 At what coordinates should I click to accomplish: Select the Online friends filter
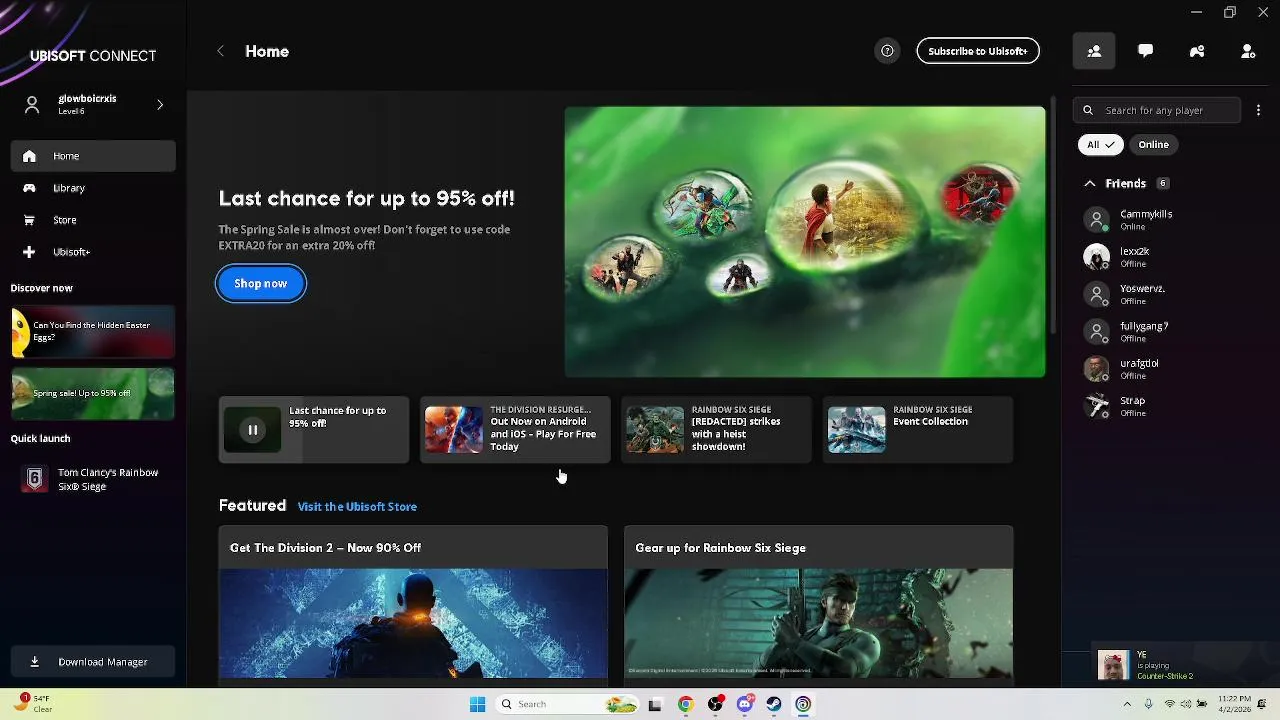tap(1153, 144)
